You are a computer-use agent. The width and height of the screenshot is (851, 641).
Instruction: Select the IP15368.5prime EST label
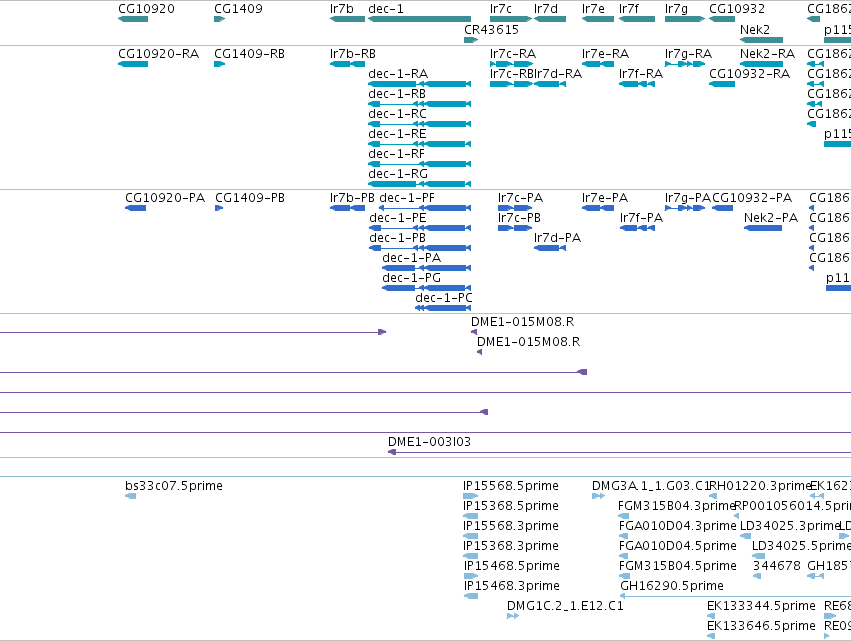[x=511, y=506]
